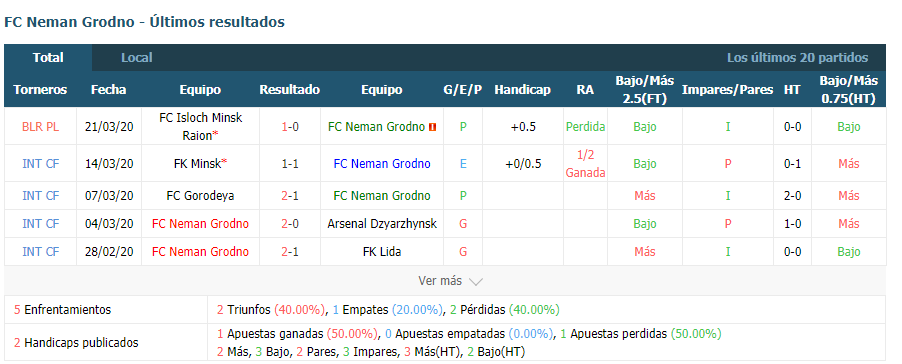Click the INT CF link for 14/03/20
The height and width of the screenshot is (364, 902).
coord(40,164)
